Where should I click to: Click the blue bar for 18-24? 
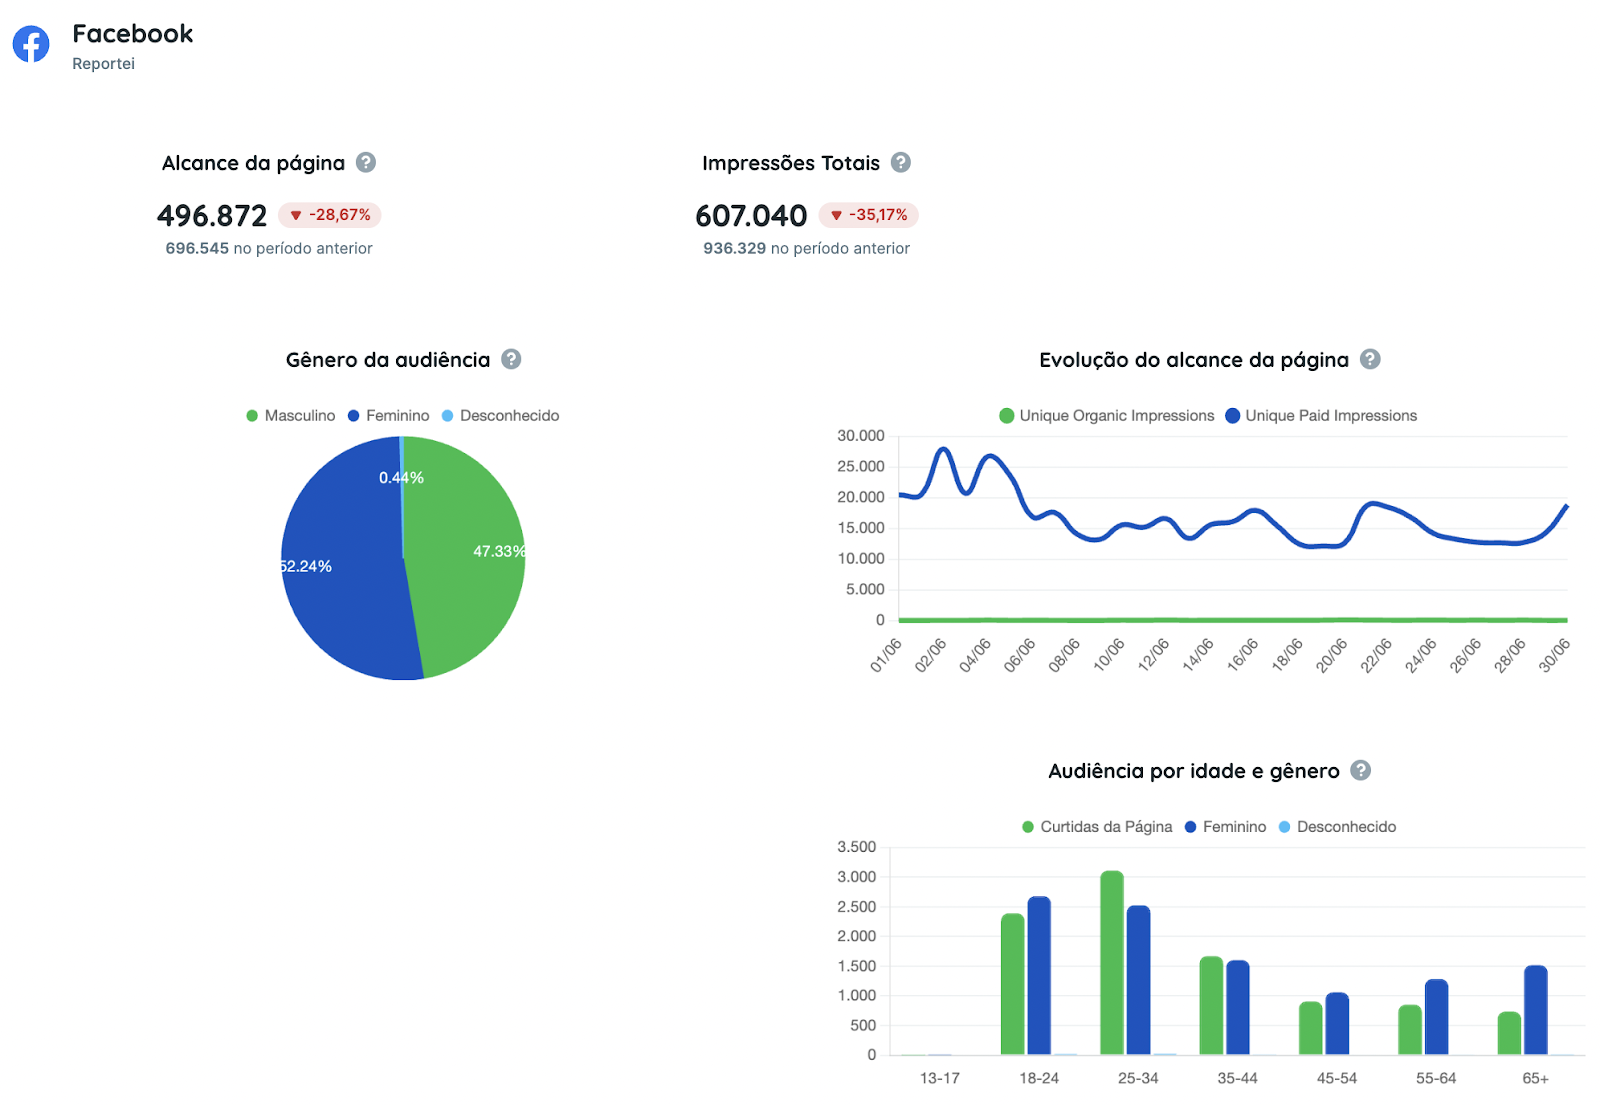(x=1039, y=976)
